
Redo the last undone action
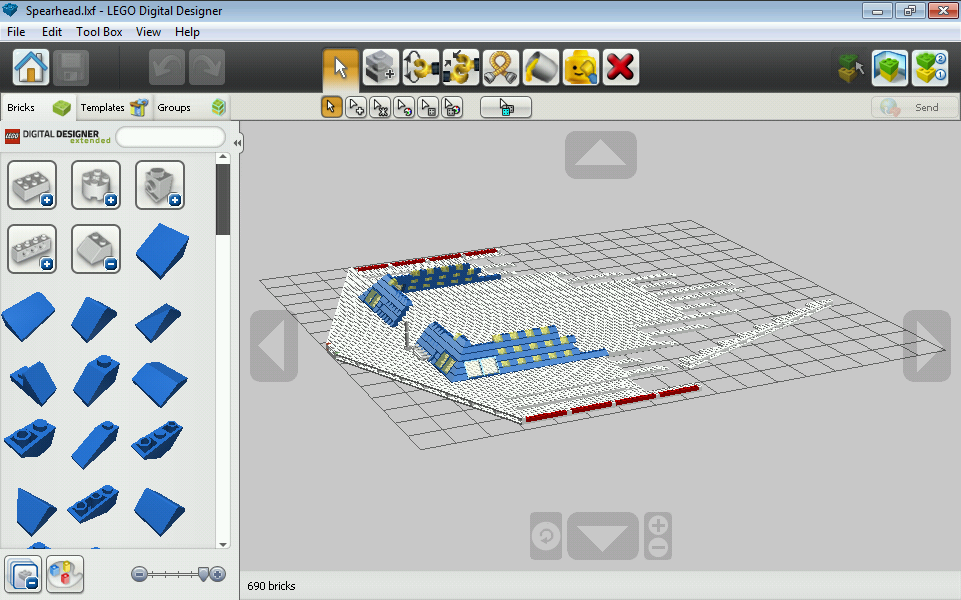207,67
